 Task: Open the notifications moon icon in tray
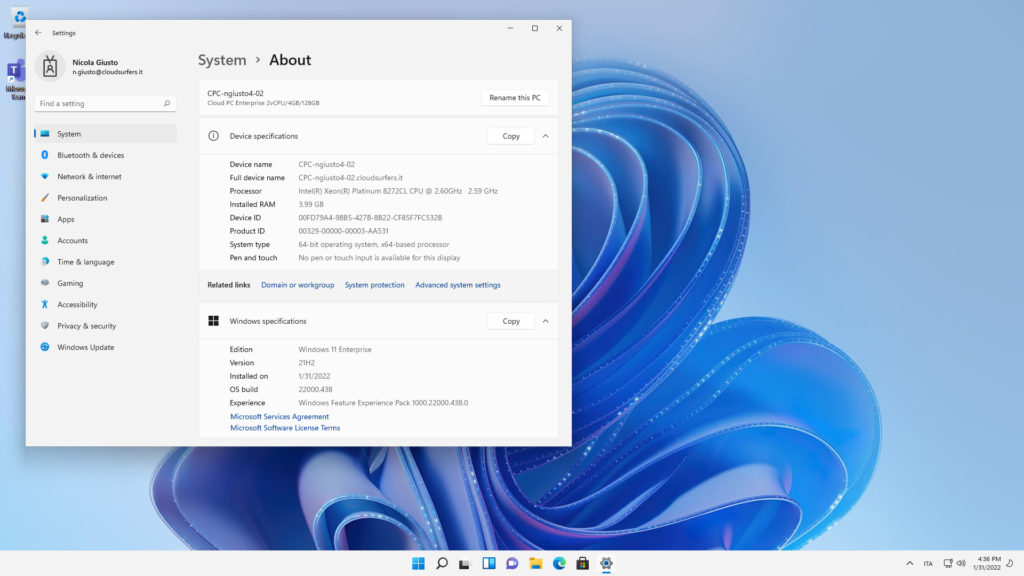1010,563
